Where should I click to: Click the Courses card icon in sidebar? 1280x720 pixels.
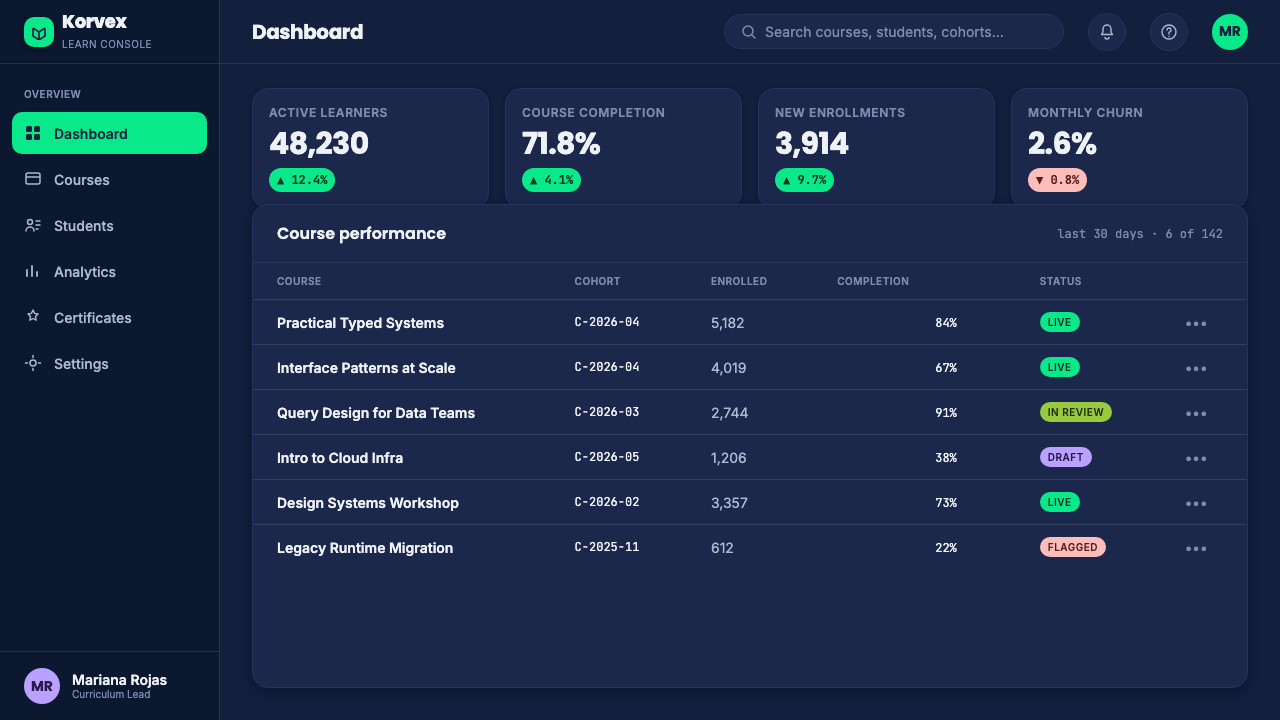(x=33, y=179)
